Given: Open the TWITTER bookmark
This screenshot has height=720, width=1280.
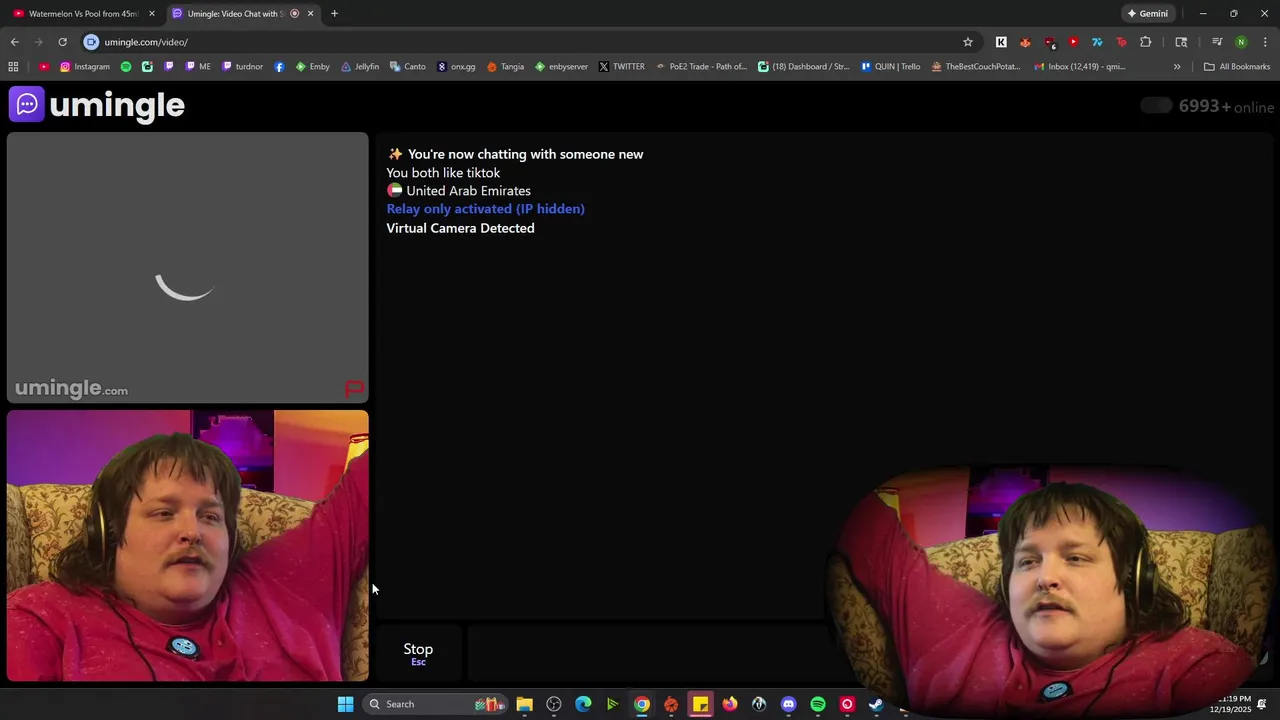Looking at the screenshot, I should [x=621, y=67].
